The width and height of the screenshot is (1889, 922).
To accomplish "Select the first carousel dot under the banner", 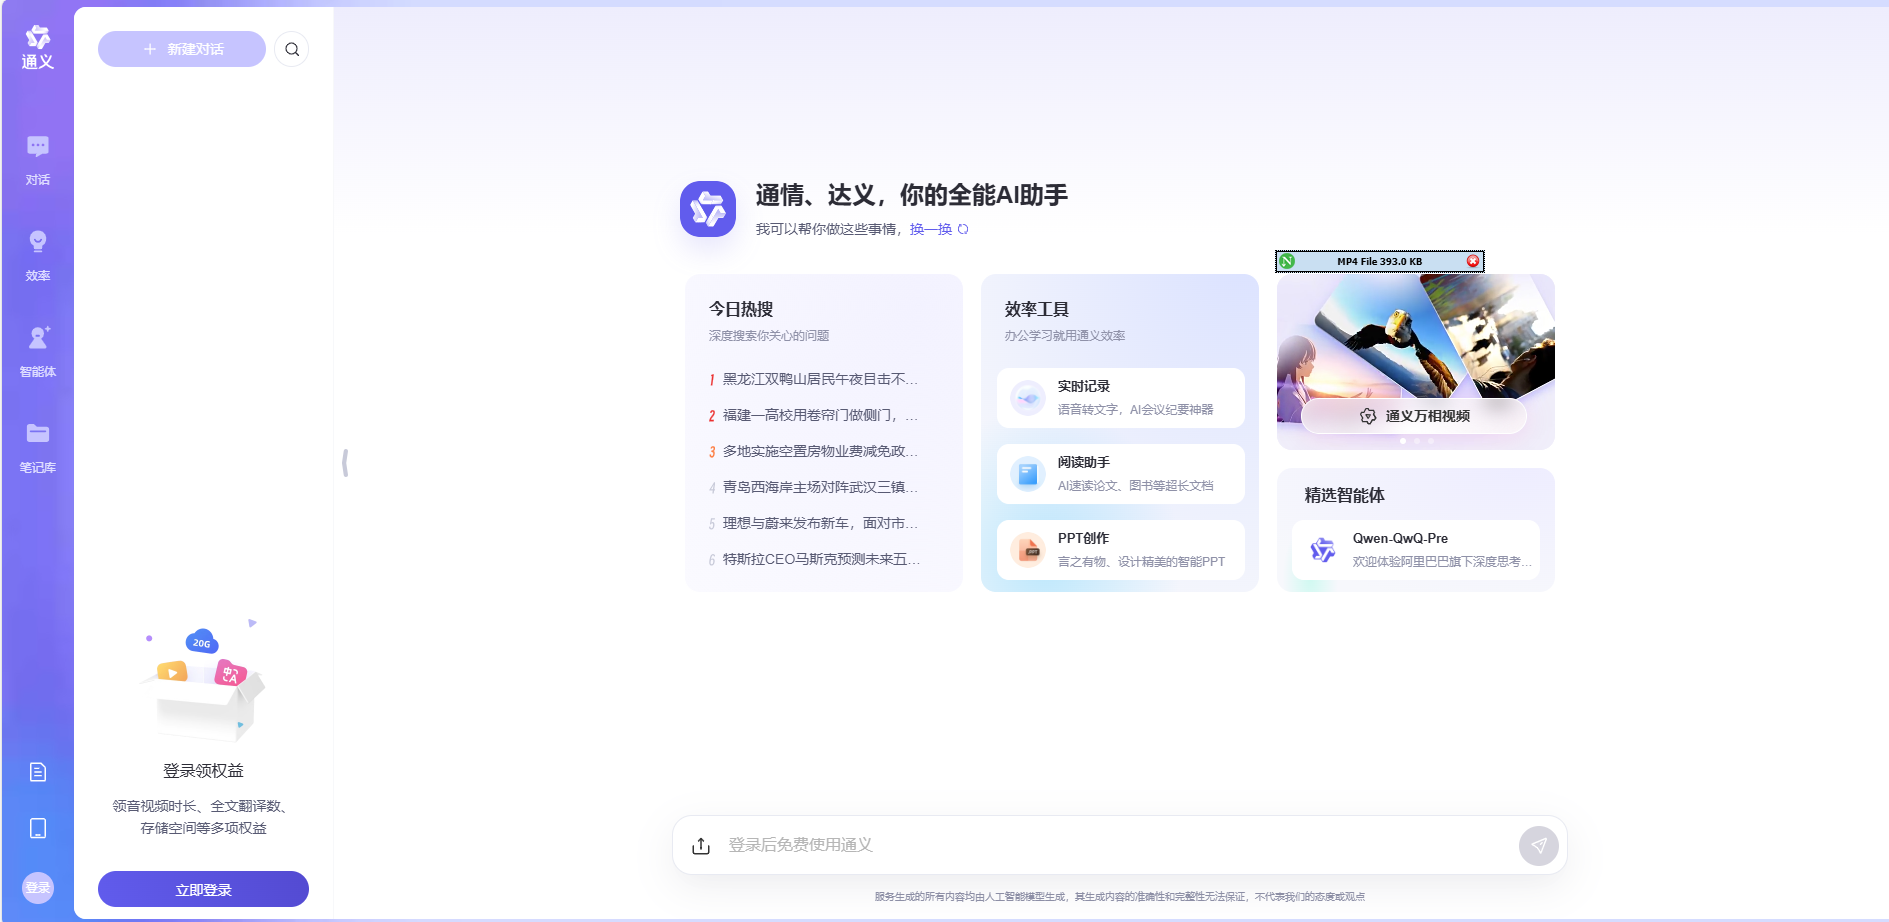I will pos(1403,441).
